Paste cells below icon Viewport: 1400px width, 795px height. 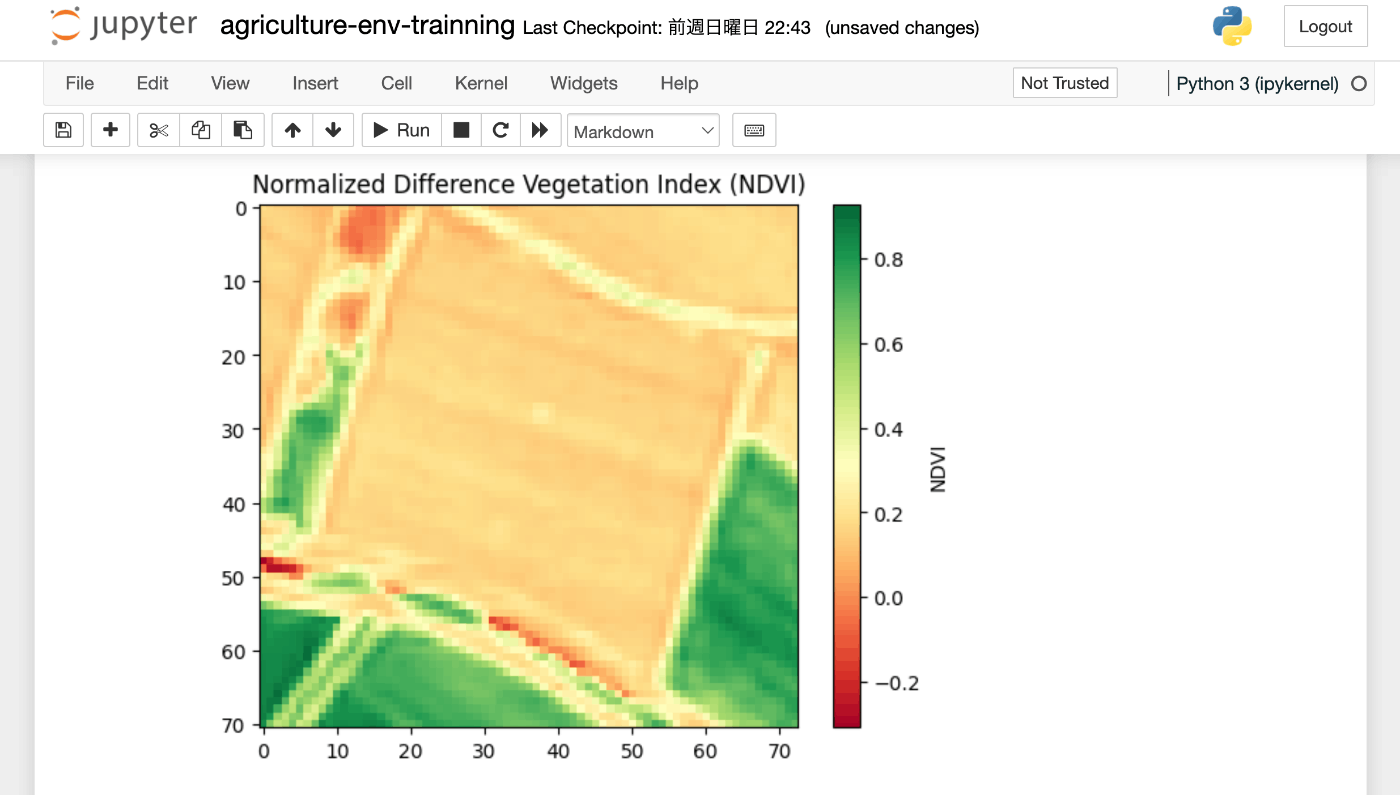243,130
